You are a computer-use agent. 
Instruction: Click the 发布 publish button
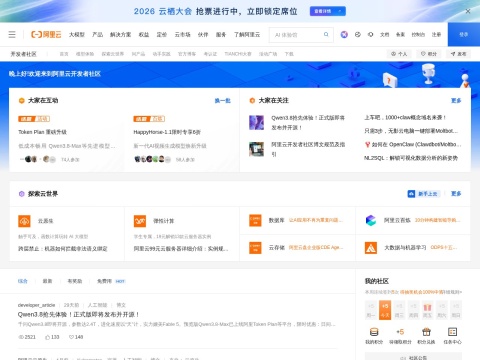458,54
